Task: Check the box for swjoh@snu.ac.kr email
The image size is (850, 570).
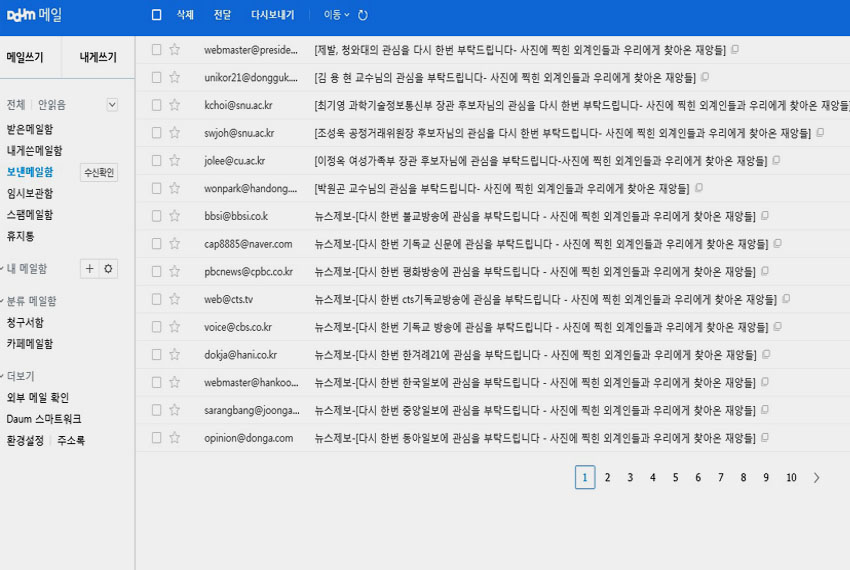Action: 156,132
